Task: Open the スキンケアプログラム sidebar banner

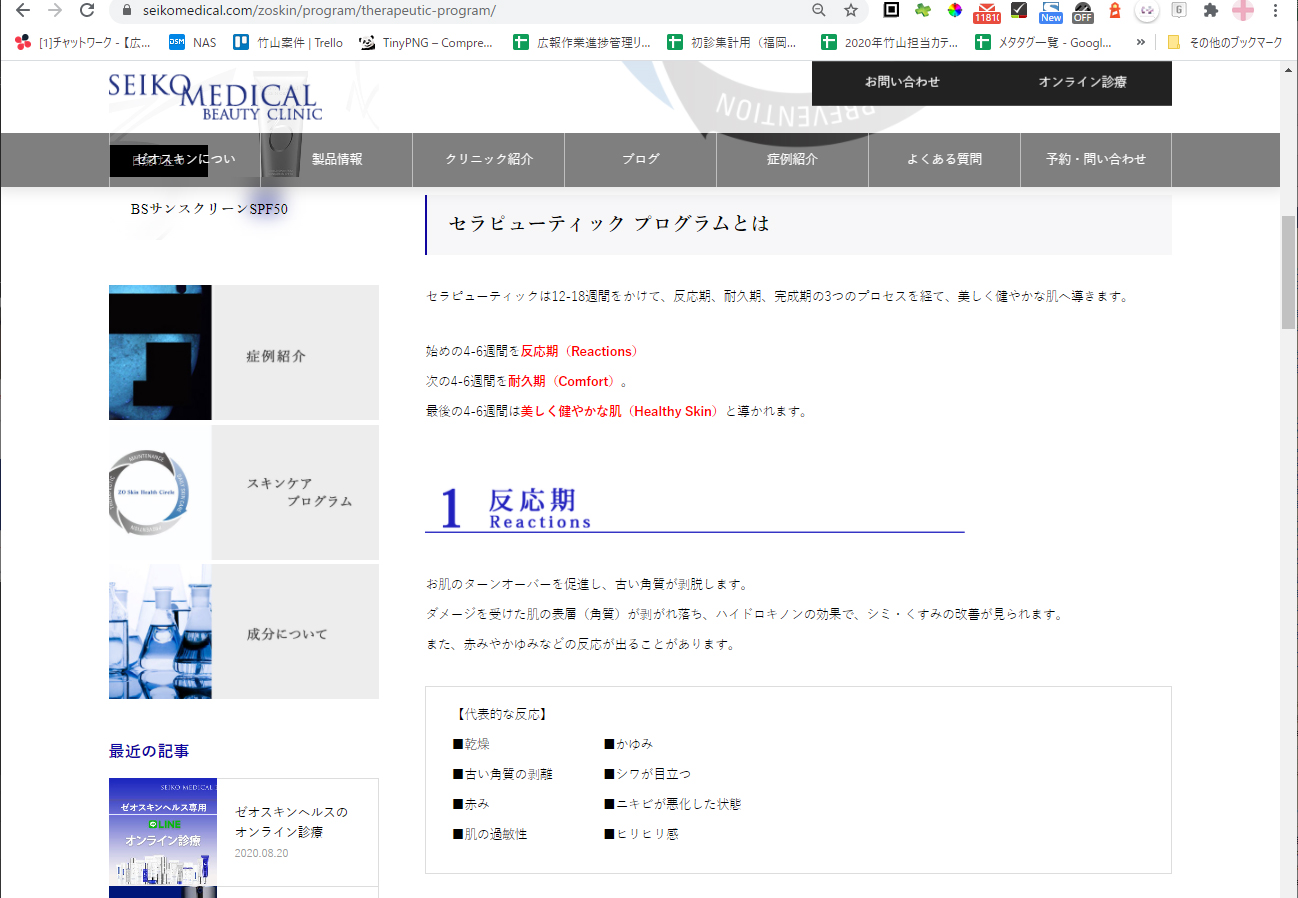Action: click(x=244, y=492)
